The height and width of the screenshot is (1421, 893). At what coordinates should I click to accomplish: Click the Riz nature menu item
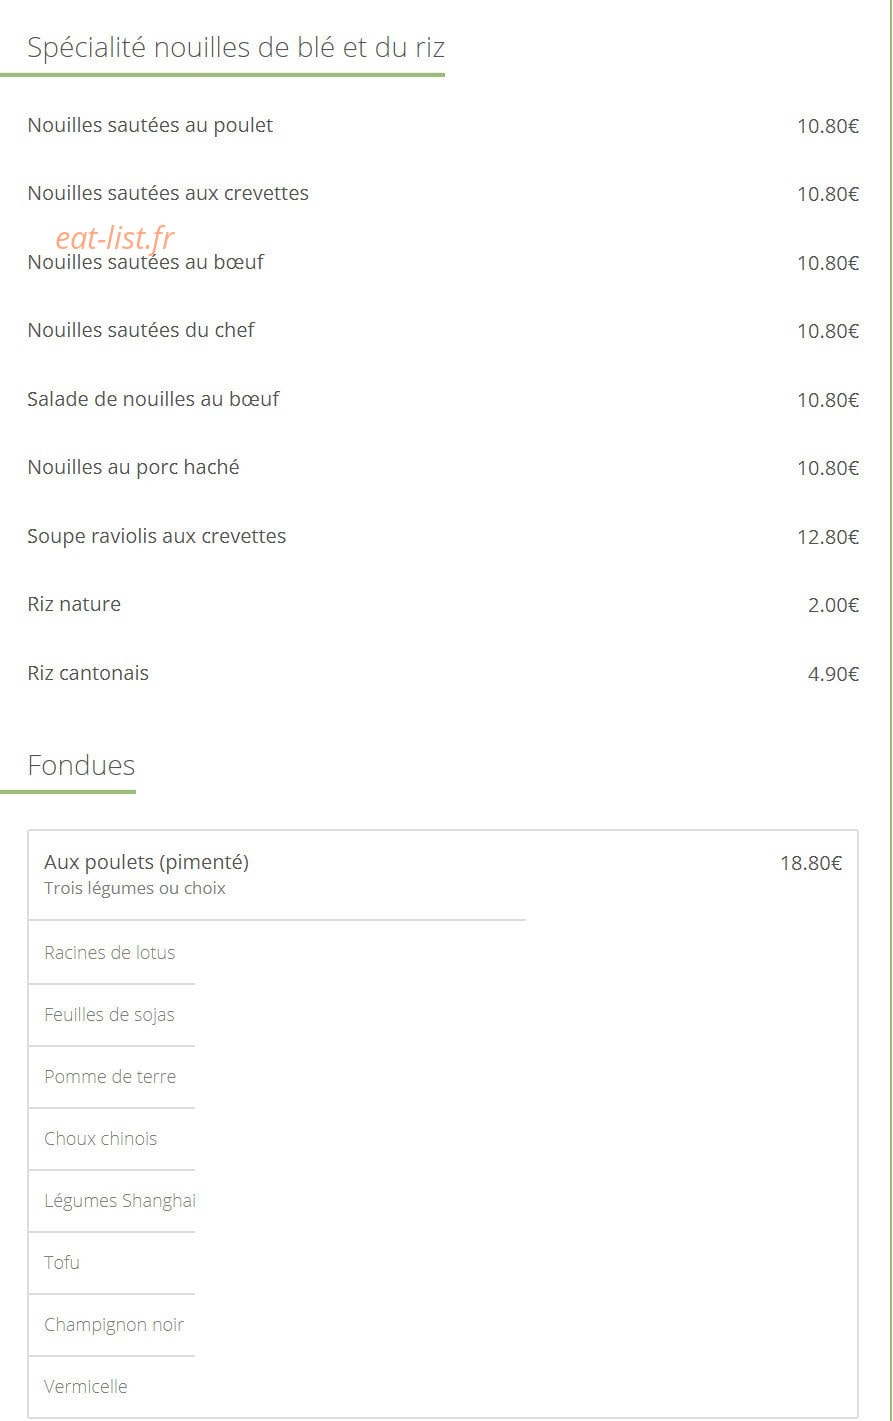(443, 605)
